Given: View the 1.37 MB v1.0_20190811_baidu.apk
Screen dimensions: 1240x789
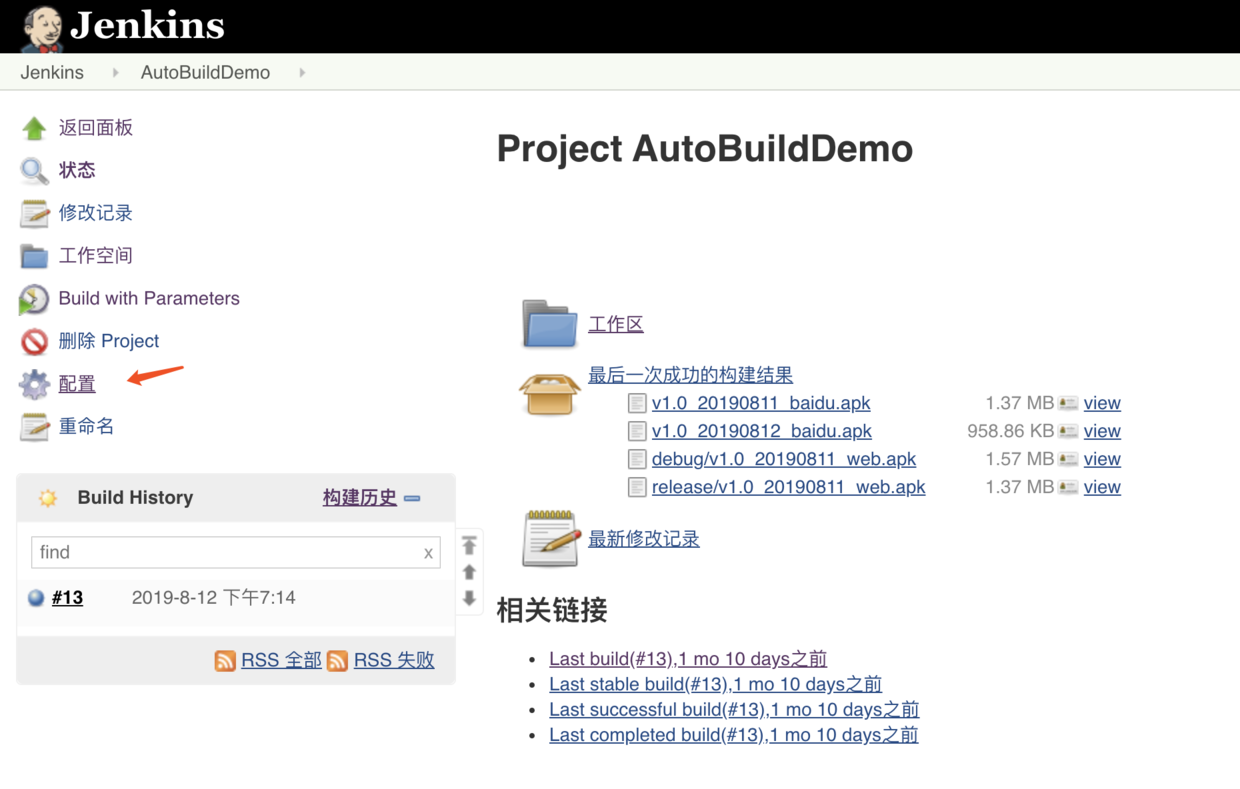Looking at the screenshot, I should pyautogui.click(x=1102, y=403).
